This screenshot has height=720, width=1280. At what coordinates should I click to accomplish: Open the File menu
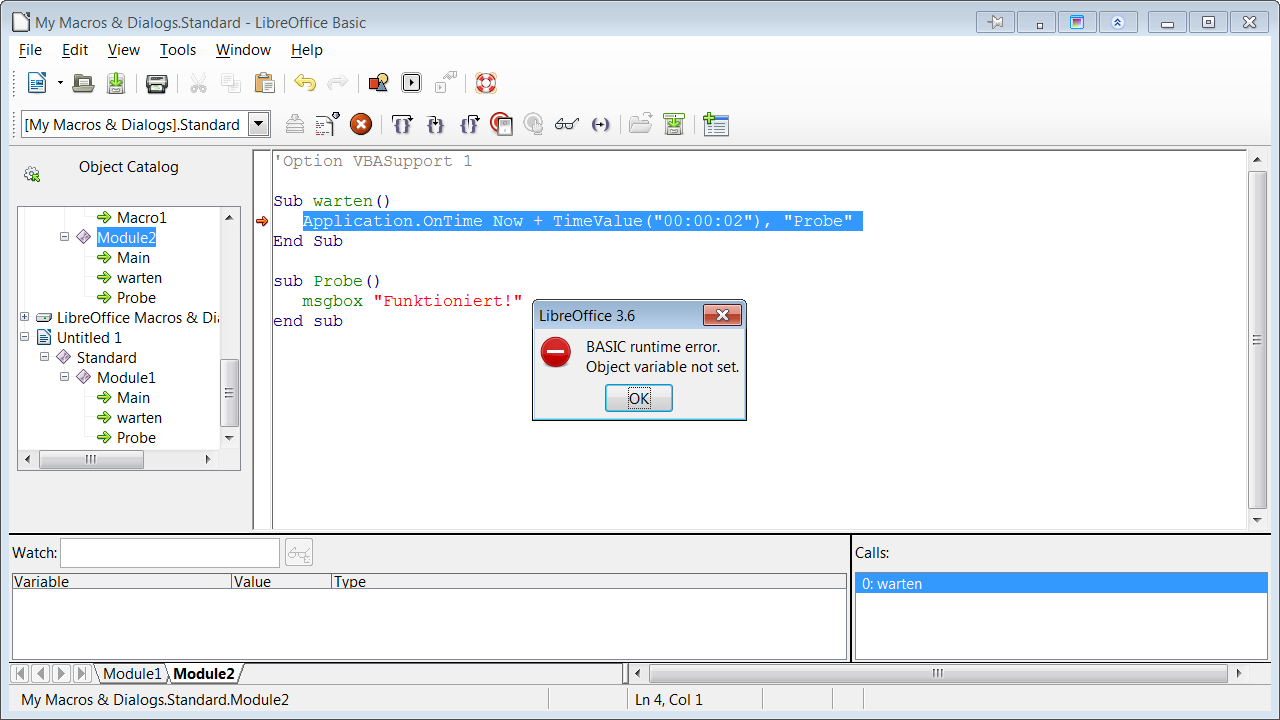coord(30,49)
